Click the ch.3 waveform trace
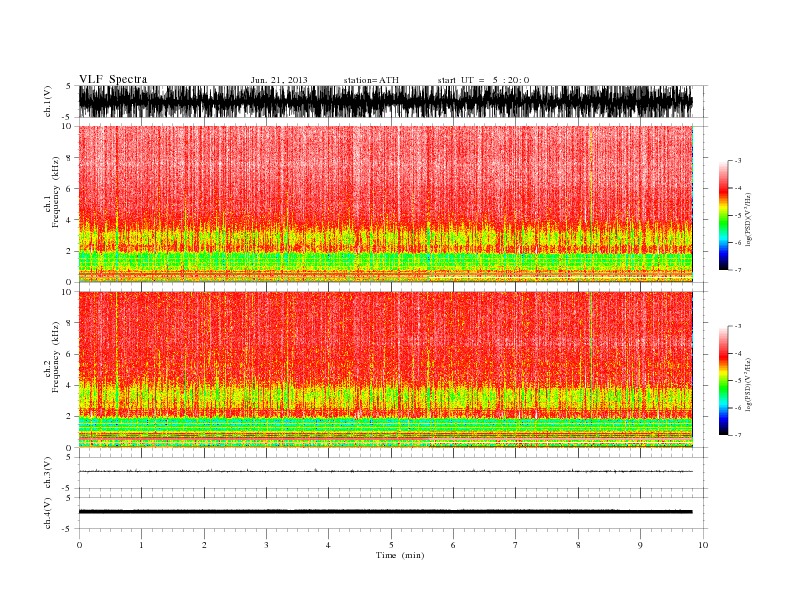This screenshot has width=792, height=612. tap(385, 471)
